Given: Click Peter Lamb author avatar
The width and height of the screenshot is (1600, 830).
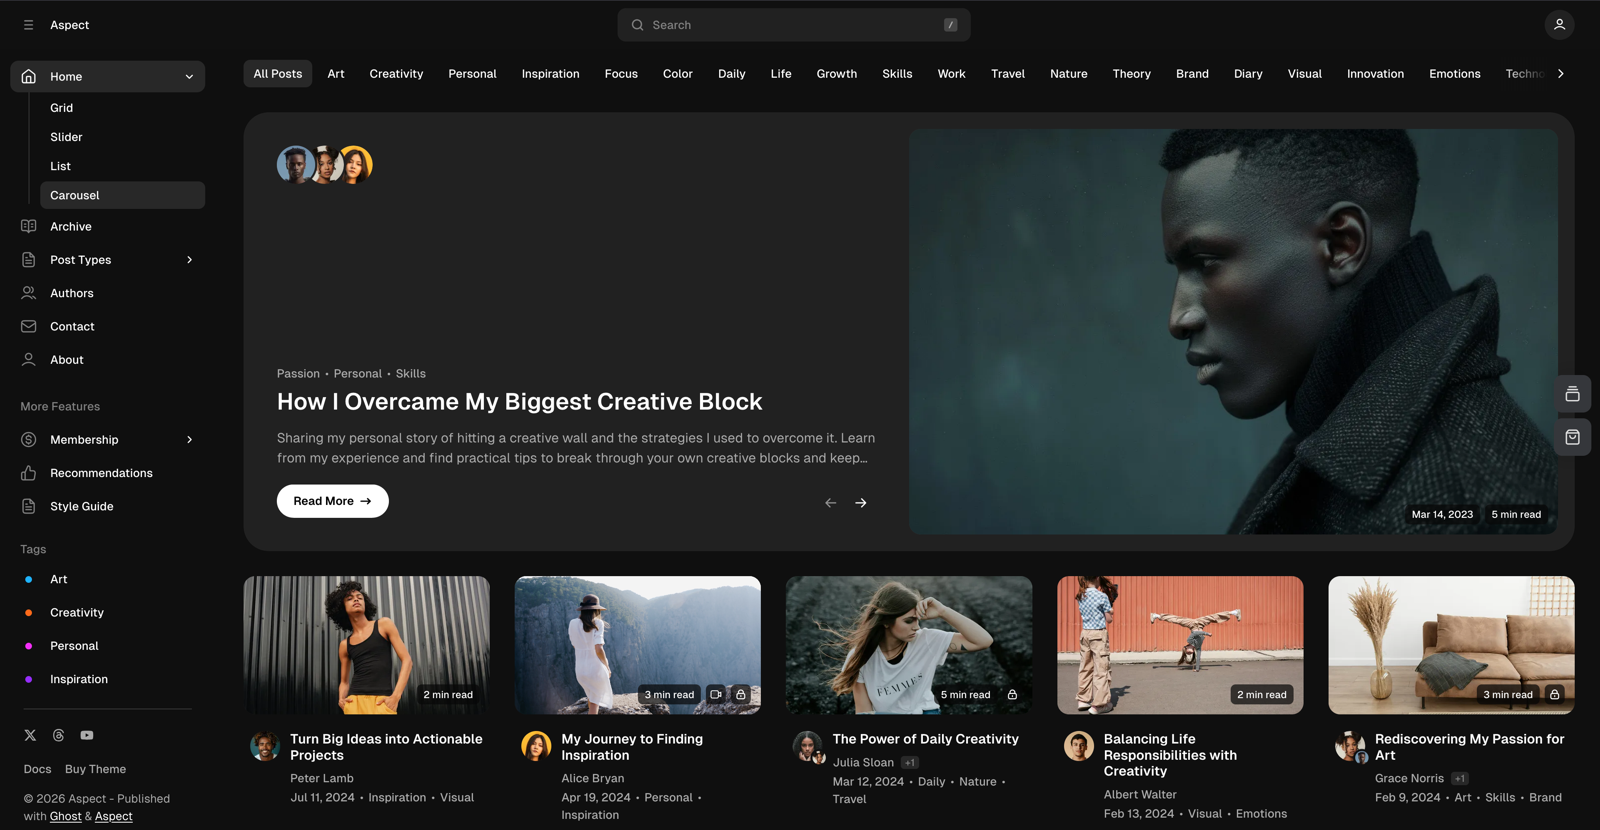Looking at the screenshot, I should (x=265, y=746).
